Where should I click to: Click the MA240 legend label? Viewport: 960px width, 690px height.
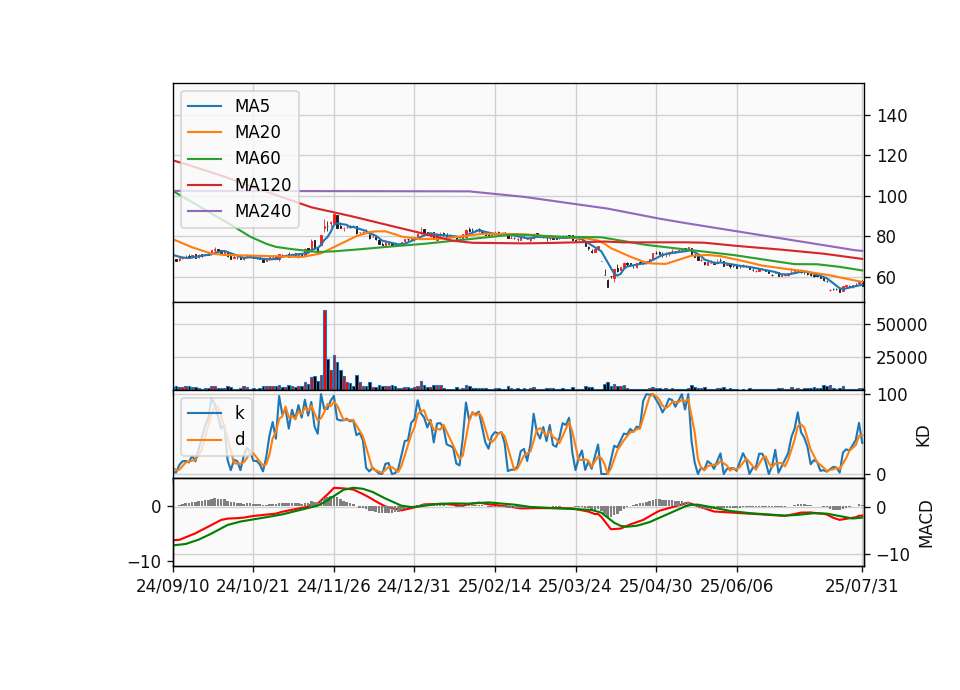(x=263, y=211)
